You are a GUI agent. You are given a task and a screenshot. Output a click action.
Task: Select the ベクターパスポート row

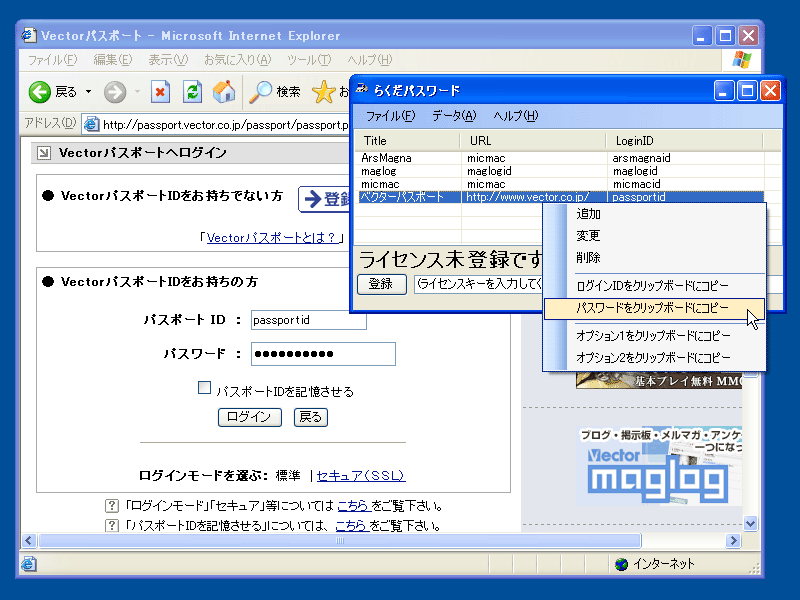click(x=561, y=197)
